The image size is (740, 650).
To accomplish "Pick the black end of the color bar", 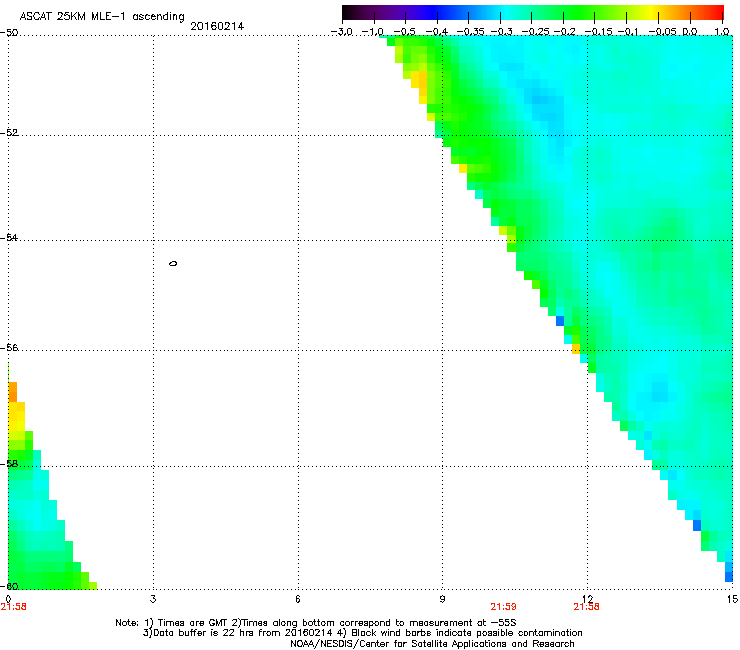I will 347,13.
